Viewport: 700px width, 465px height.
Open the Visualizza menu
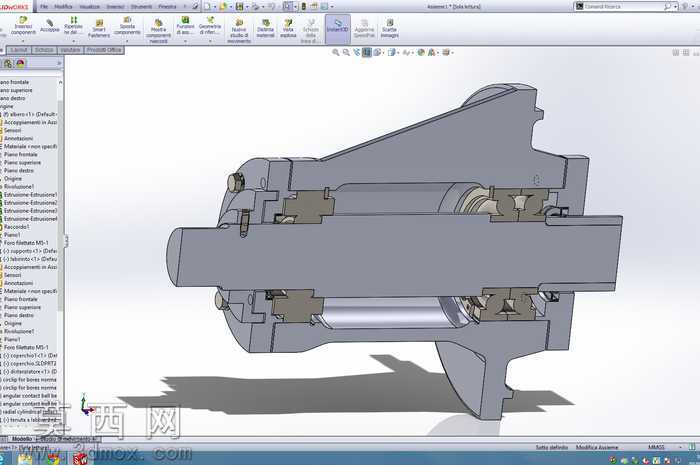pyautogui.click(x=89, y=7)
